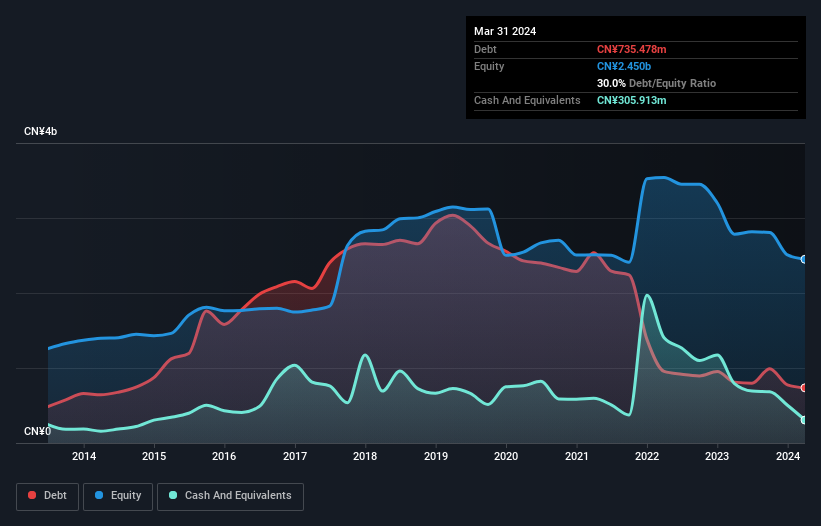821x526 pixels.
Task: Toggle the Debt series legend button
Action: 48,496
